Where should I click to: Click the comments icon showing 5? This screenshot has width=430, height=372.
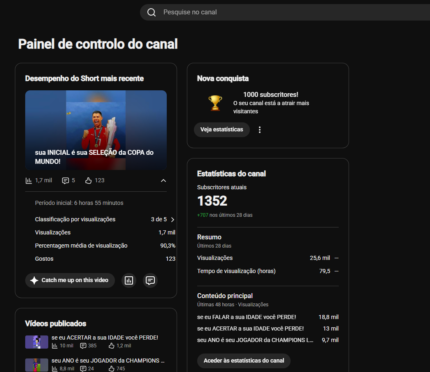point(65,181)
